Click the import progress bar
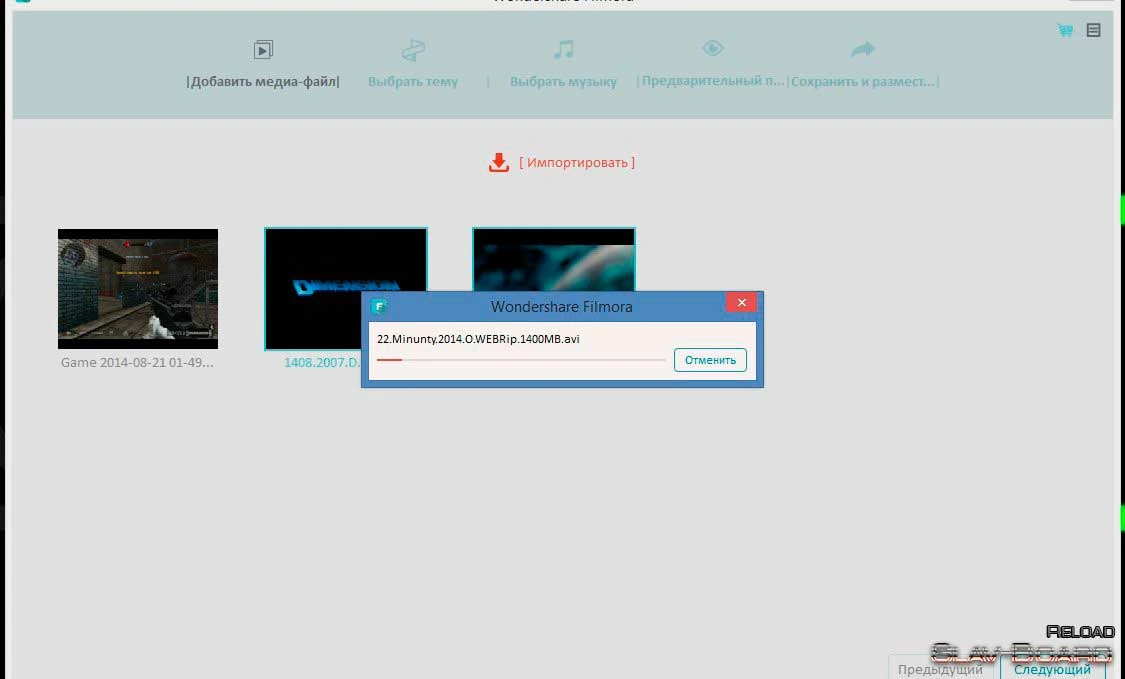1125x679 pixels. point(521,360)
